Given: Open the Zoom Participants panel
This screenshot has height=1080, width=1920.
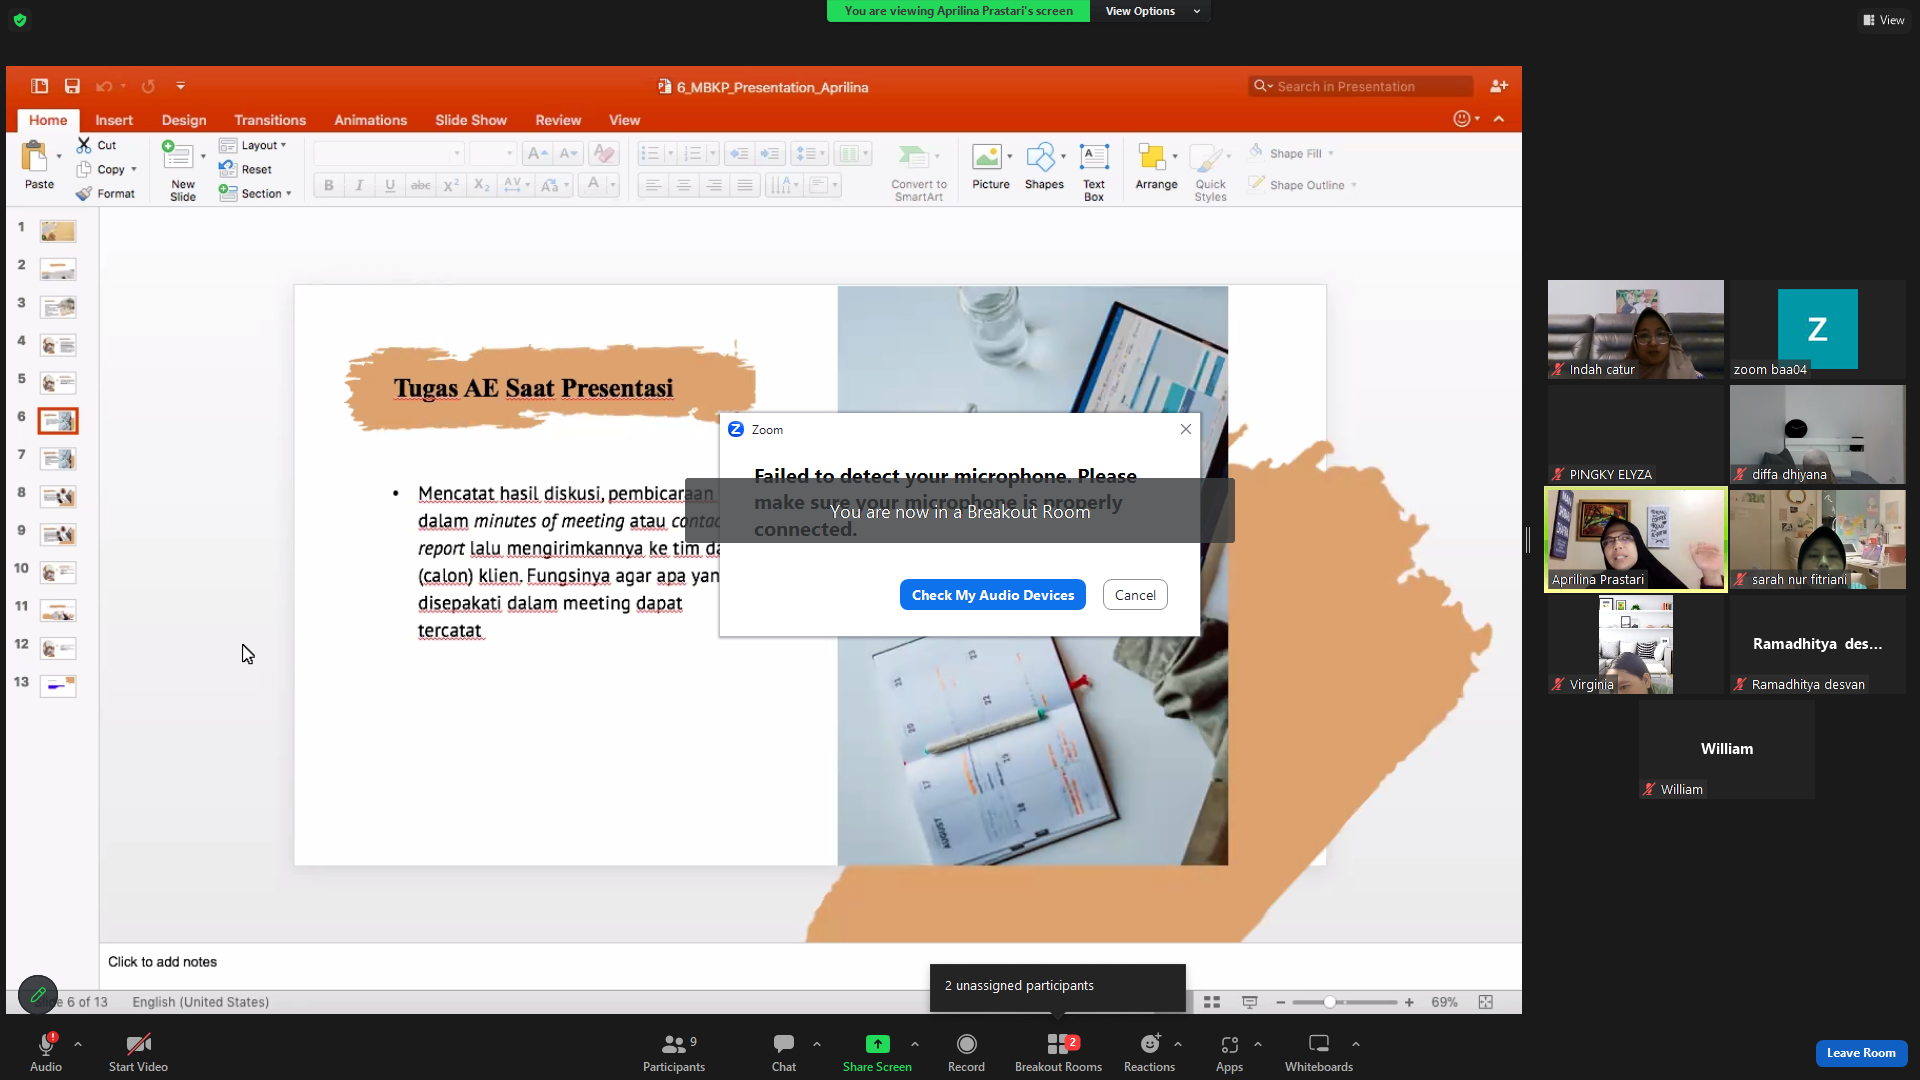Looking at the screenshot, I should tap(674, 1052).
